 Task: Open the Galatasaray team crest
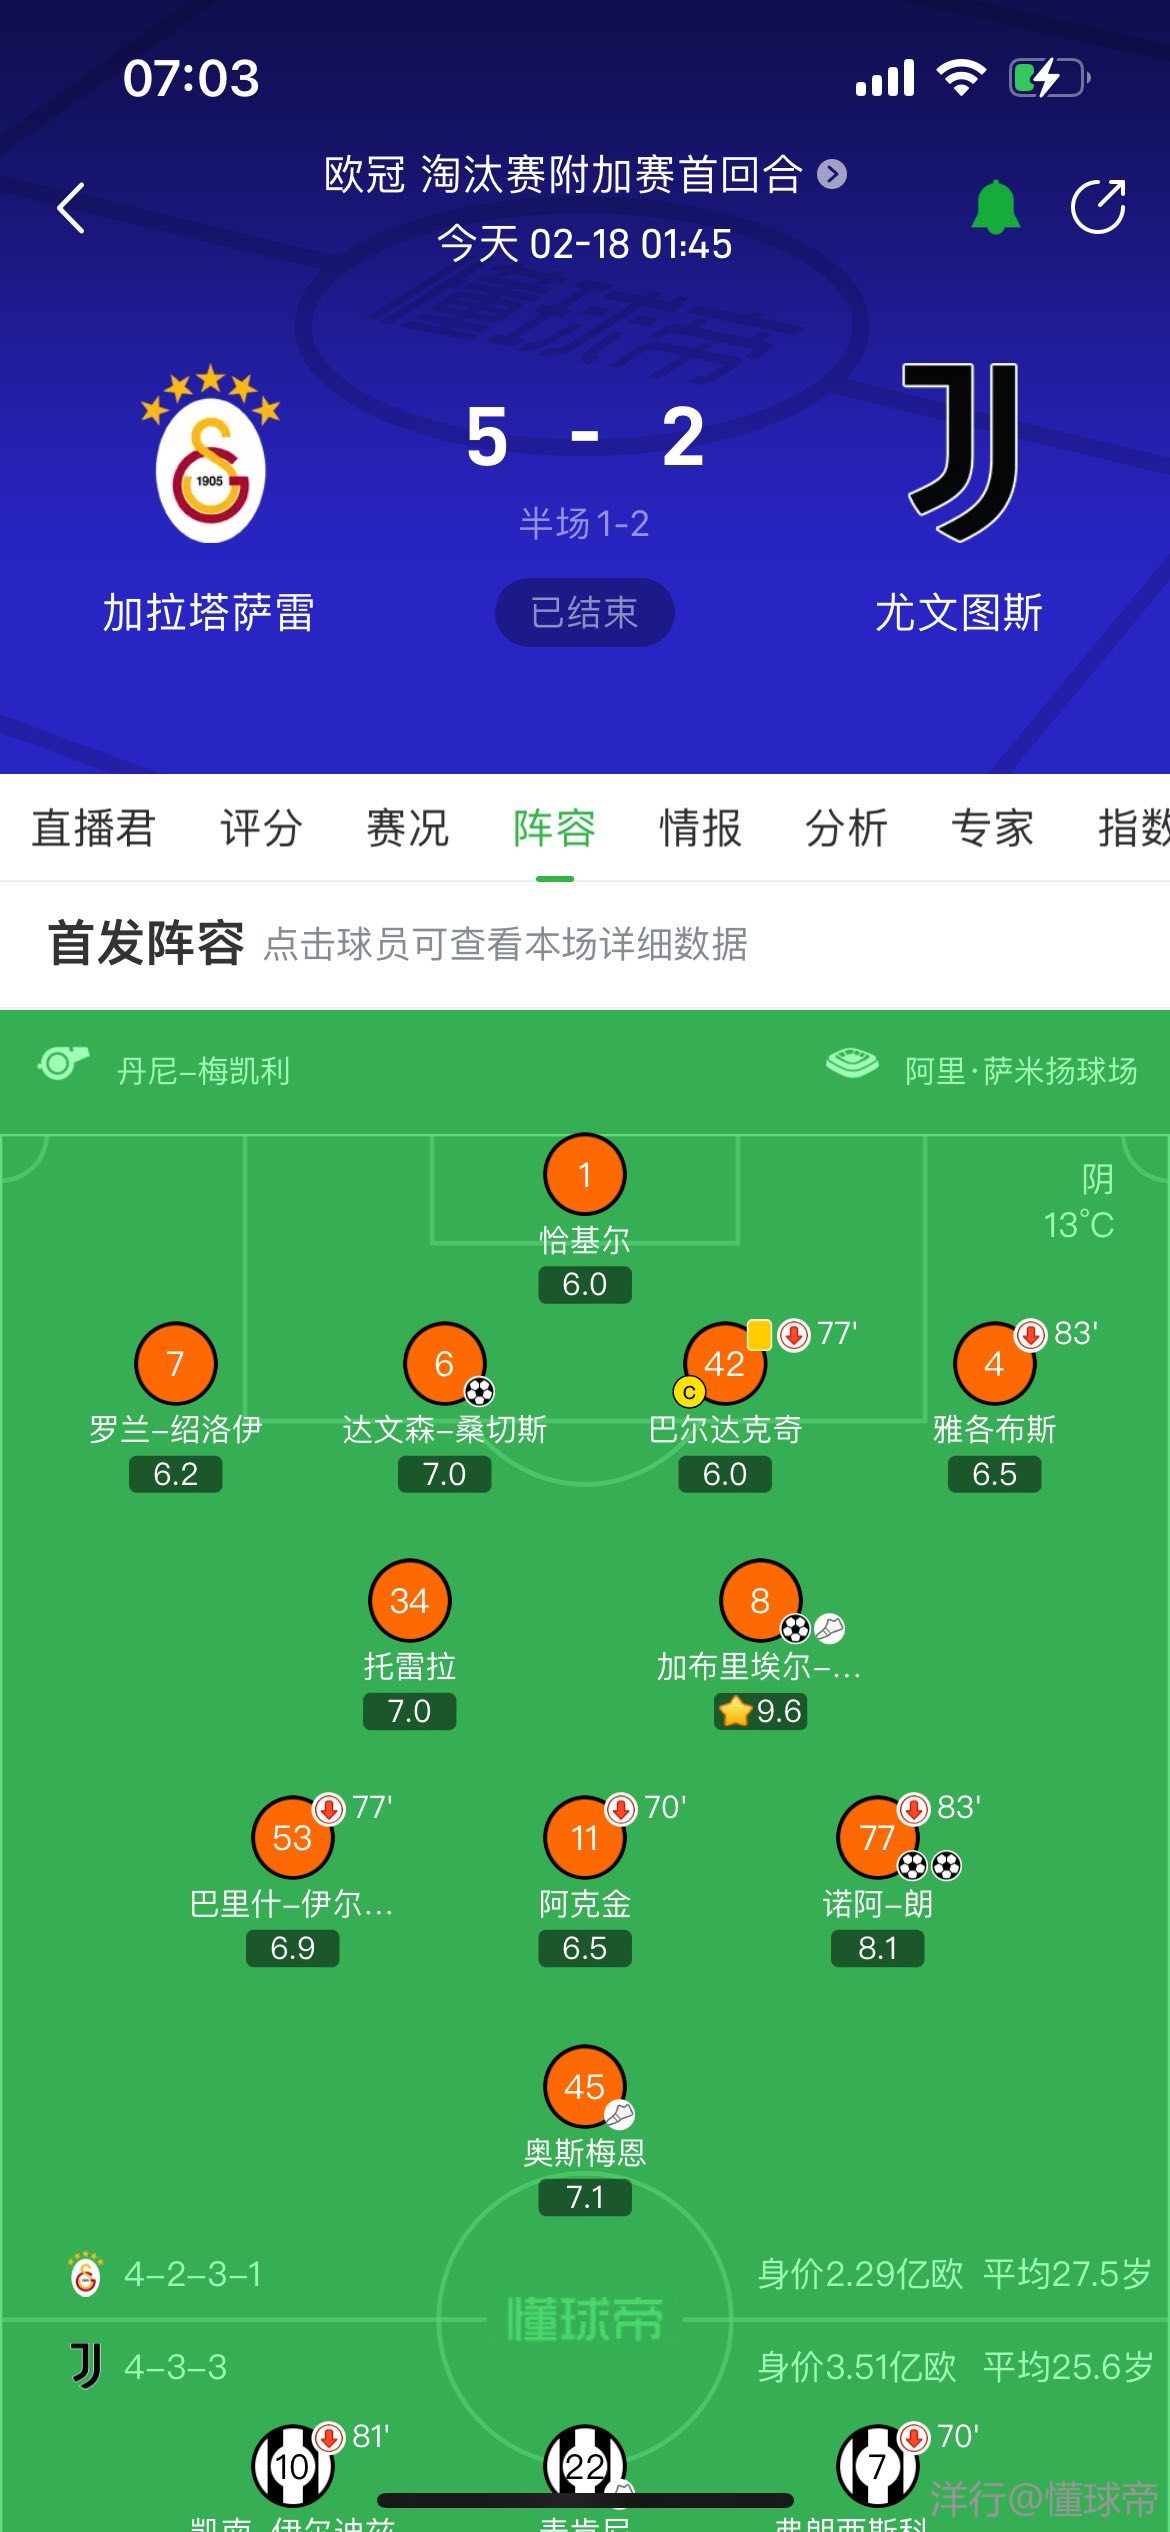(210, 456)
